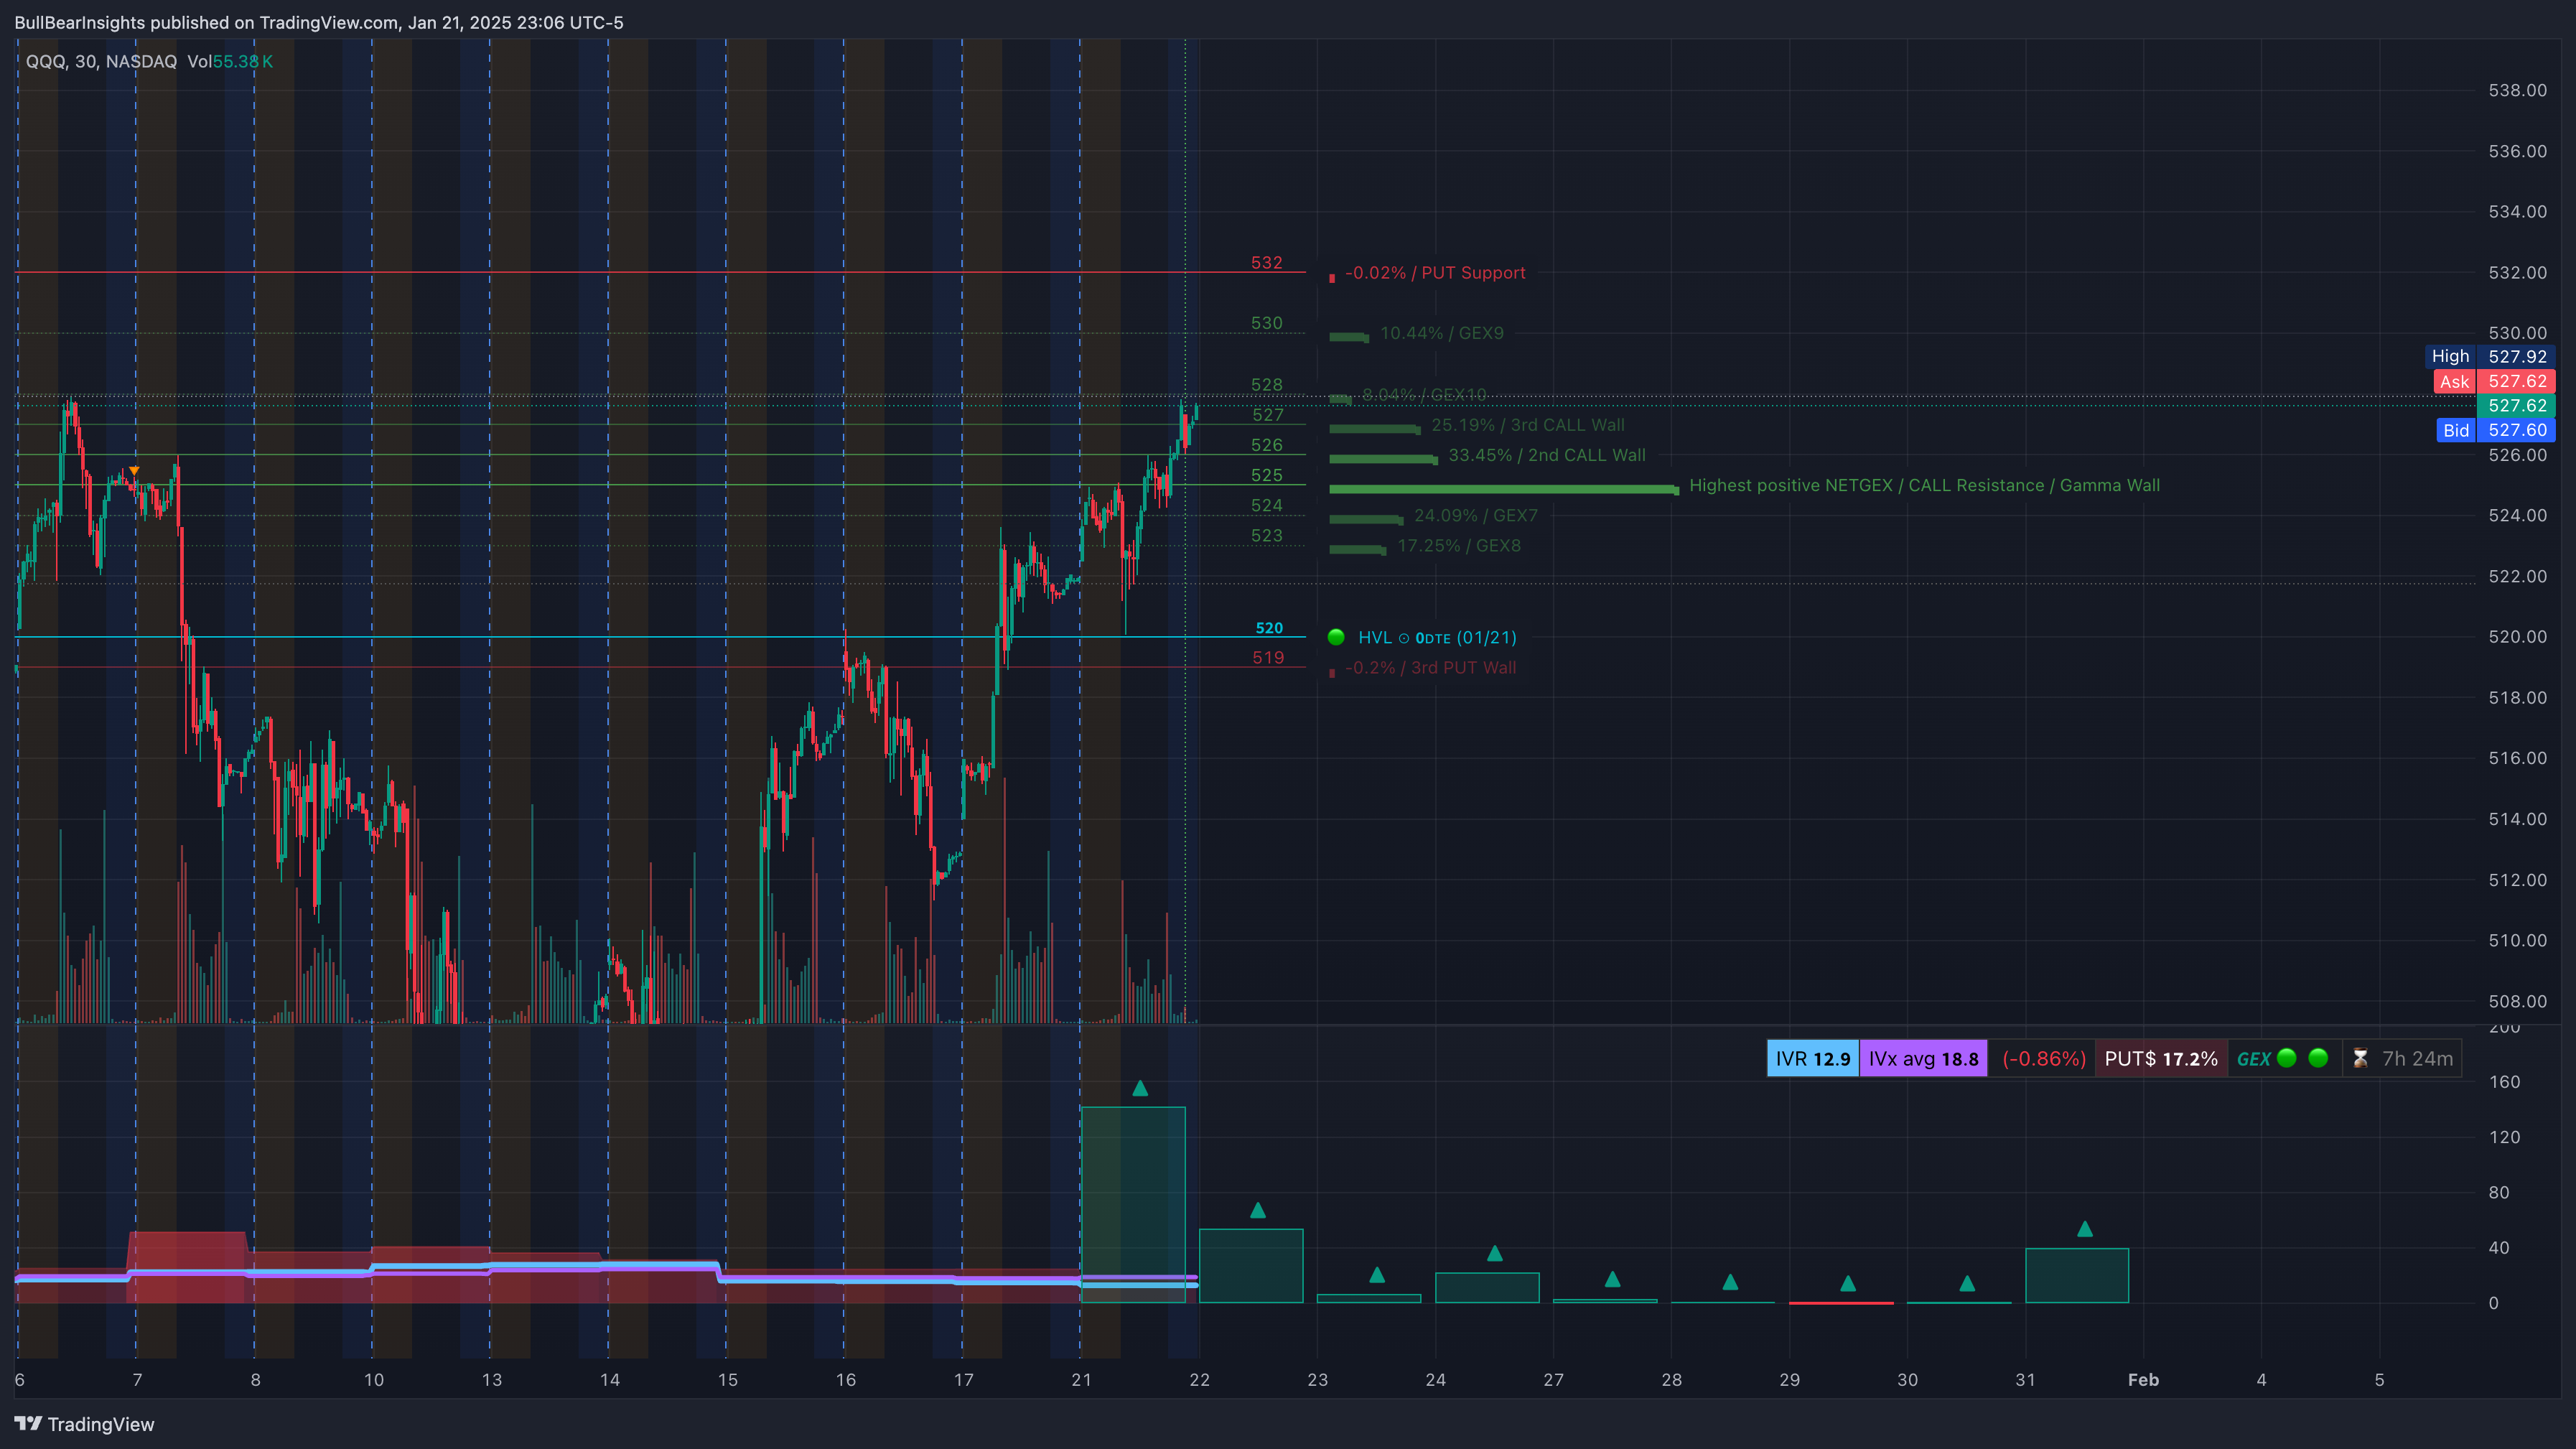Click the 'Highest positive NETGEX' Gamma Wall label
The height and width of the screenshot is (1449, 2576).
[x=1924, y=485]
